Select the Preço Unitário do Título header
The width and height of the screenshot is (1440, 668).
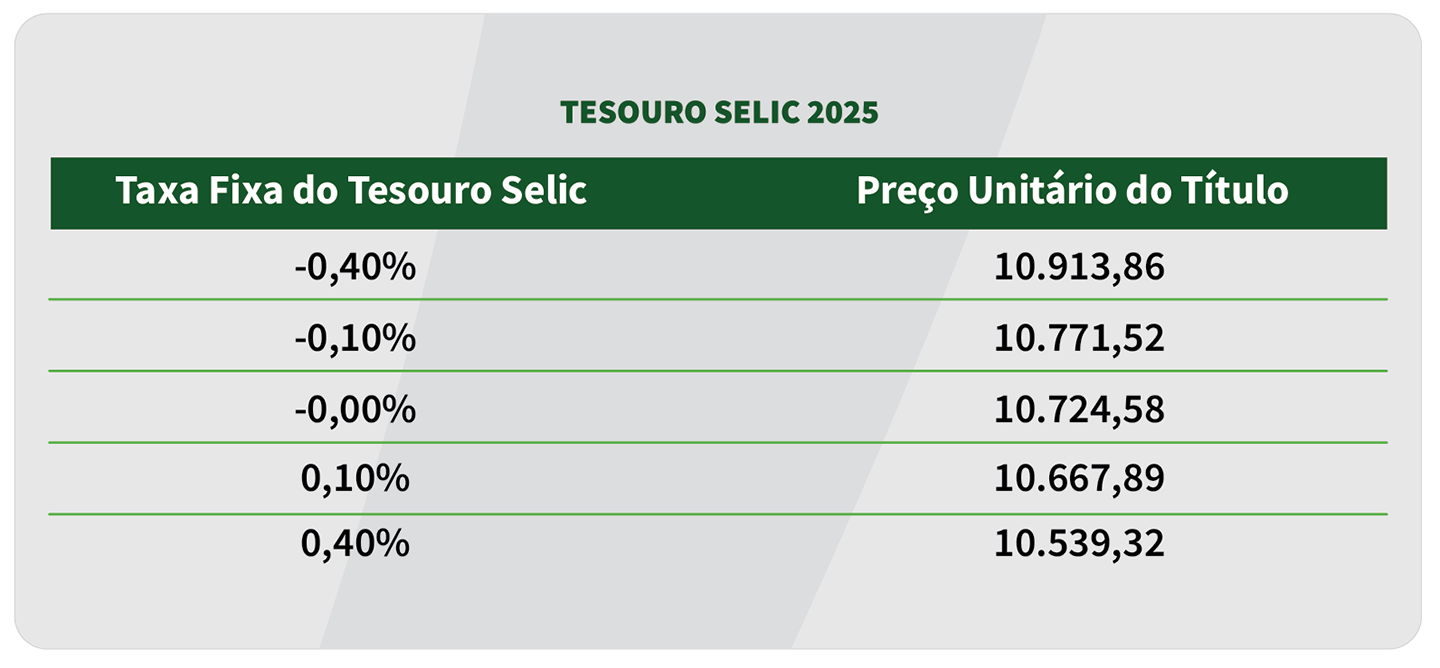1073,191
